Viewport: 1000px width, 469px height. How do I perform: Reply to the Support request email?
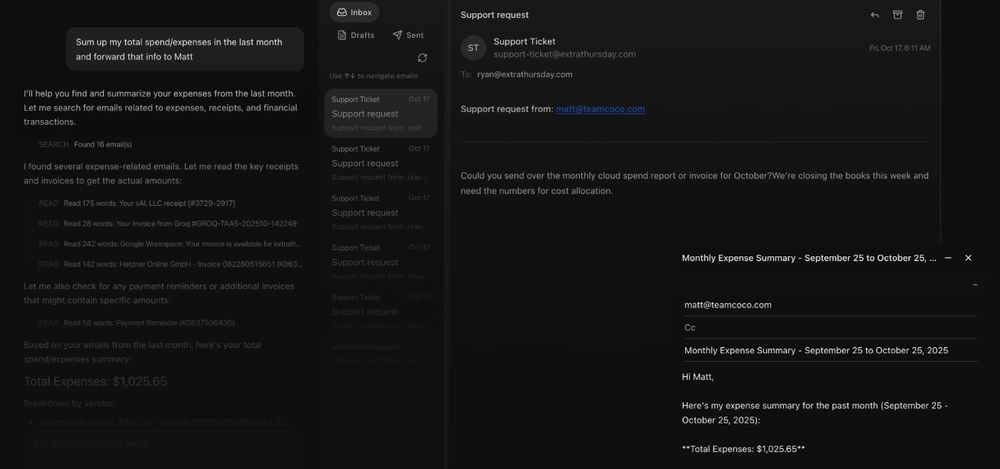tap(874, 15)
